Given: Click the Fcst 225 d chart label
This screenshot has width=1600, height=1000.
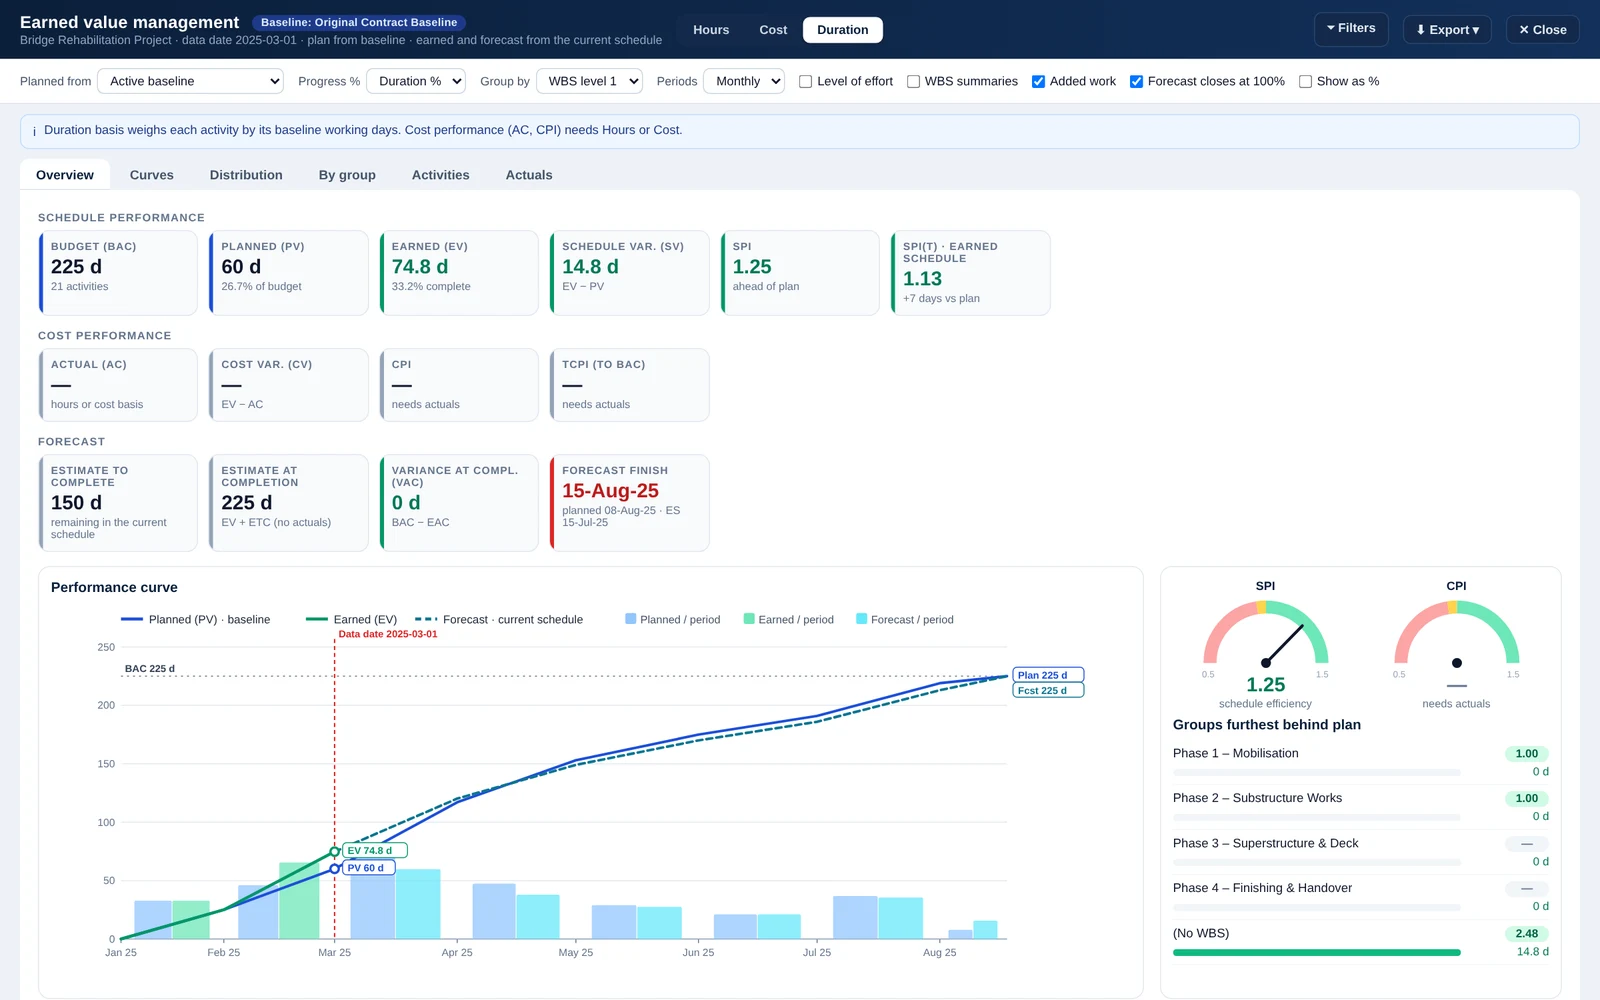Looking at the screenshot, I should [x=1048, y=691].
